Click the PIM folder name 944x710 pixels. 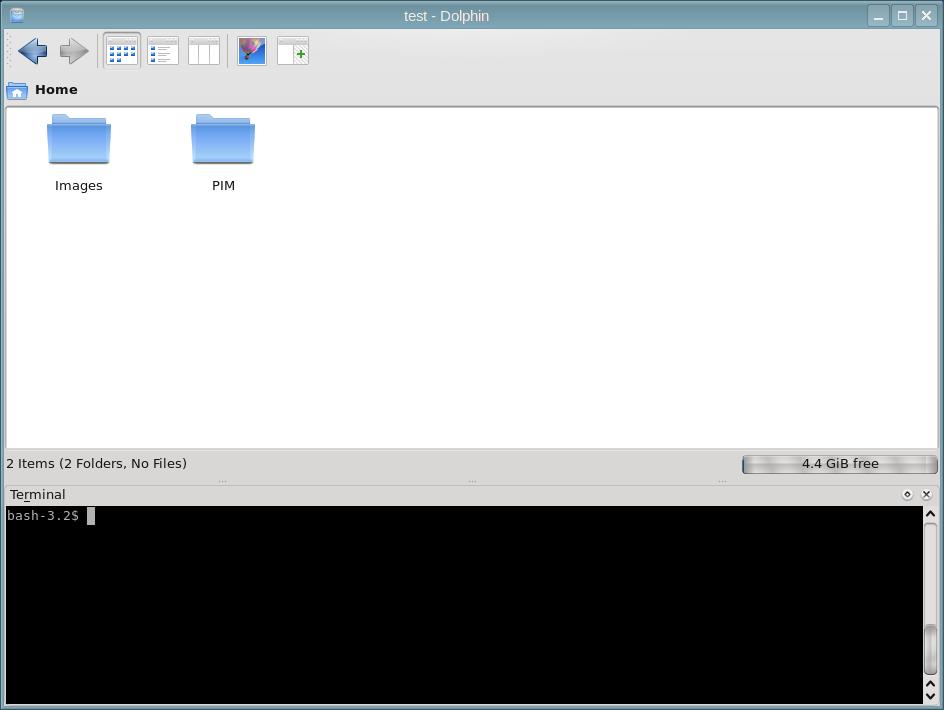pyautogui.click(x=223, y=185)
